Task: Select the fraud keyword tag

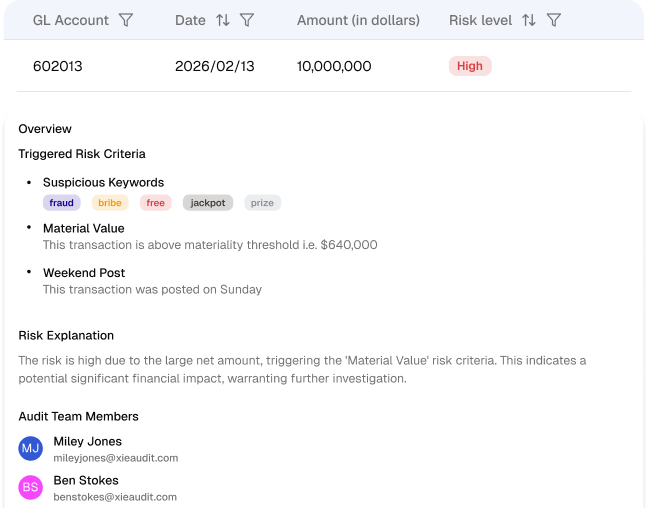Action: (62, 203)
